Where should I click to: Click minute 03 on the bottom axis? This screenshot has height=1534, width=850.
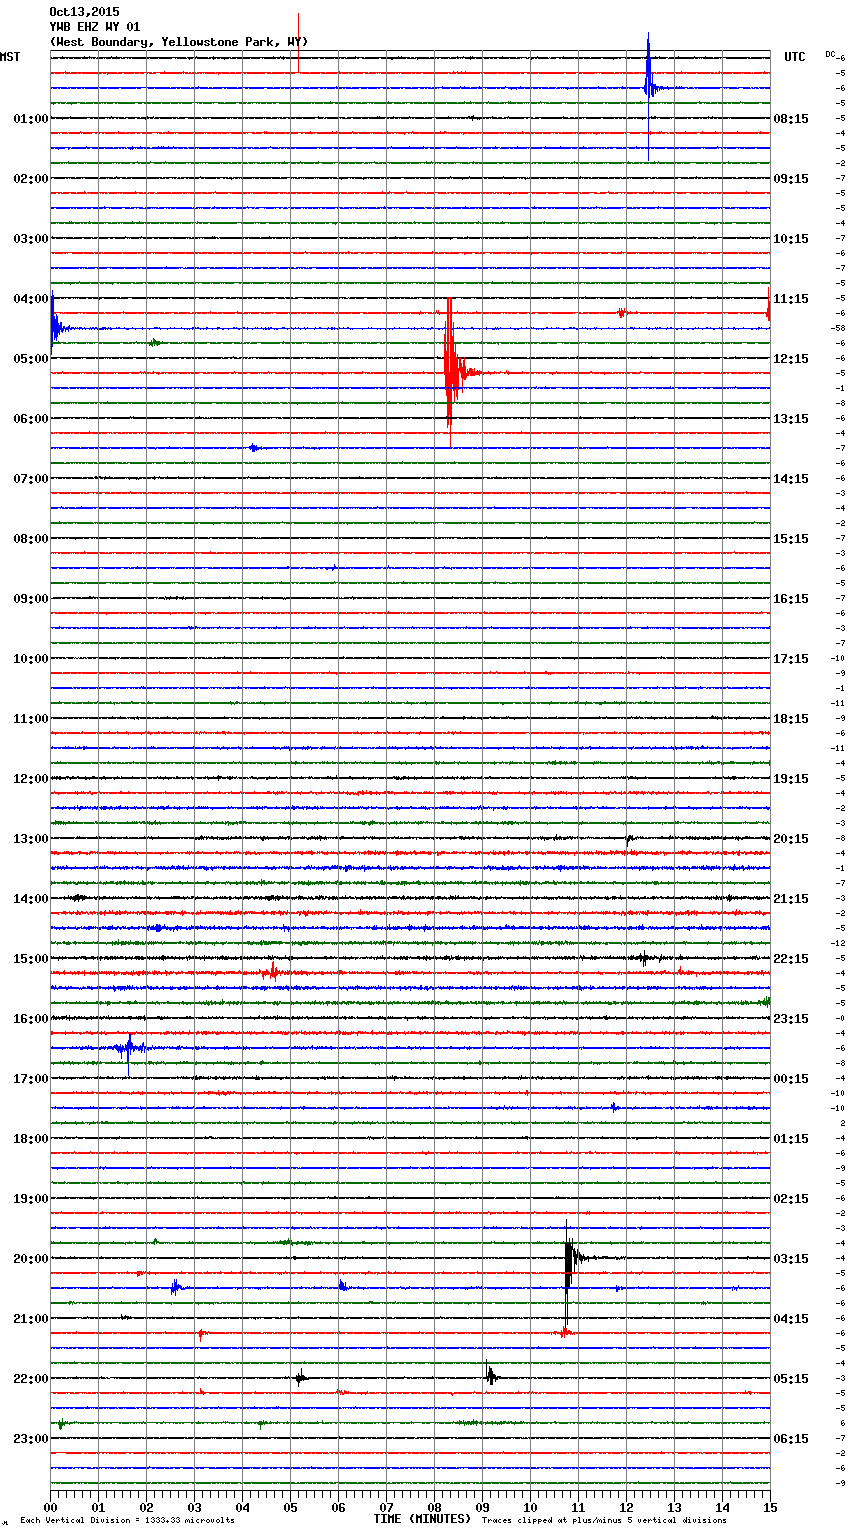point(195,1507)
